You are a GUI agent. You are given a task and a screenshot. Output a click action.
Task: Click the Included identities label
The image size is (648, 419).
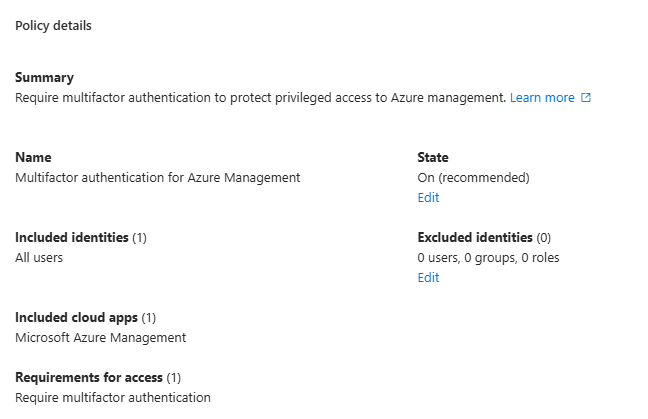(x=72, y=238)
